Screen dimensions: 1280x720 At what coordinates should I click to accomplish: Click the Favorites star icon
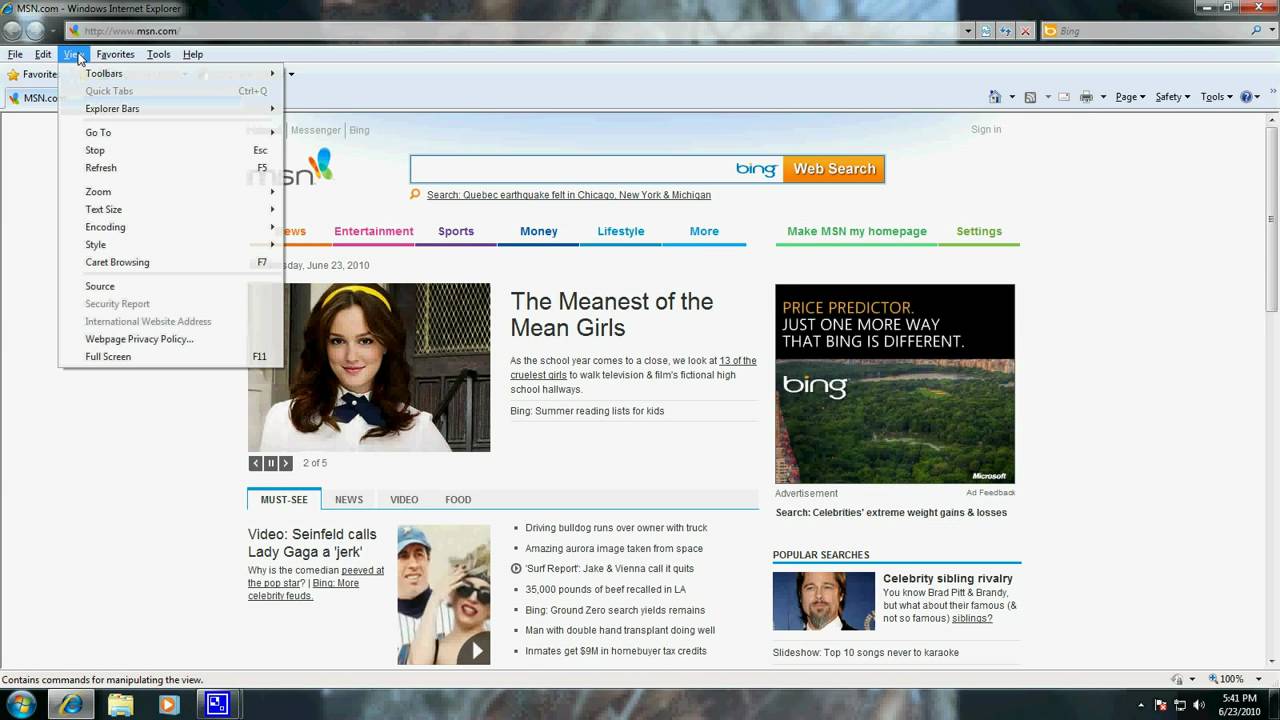(13, 74)
